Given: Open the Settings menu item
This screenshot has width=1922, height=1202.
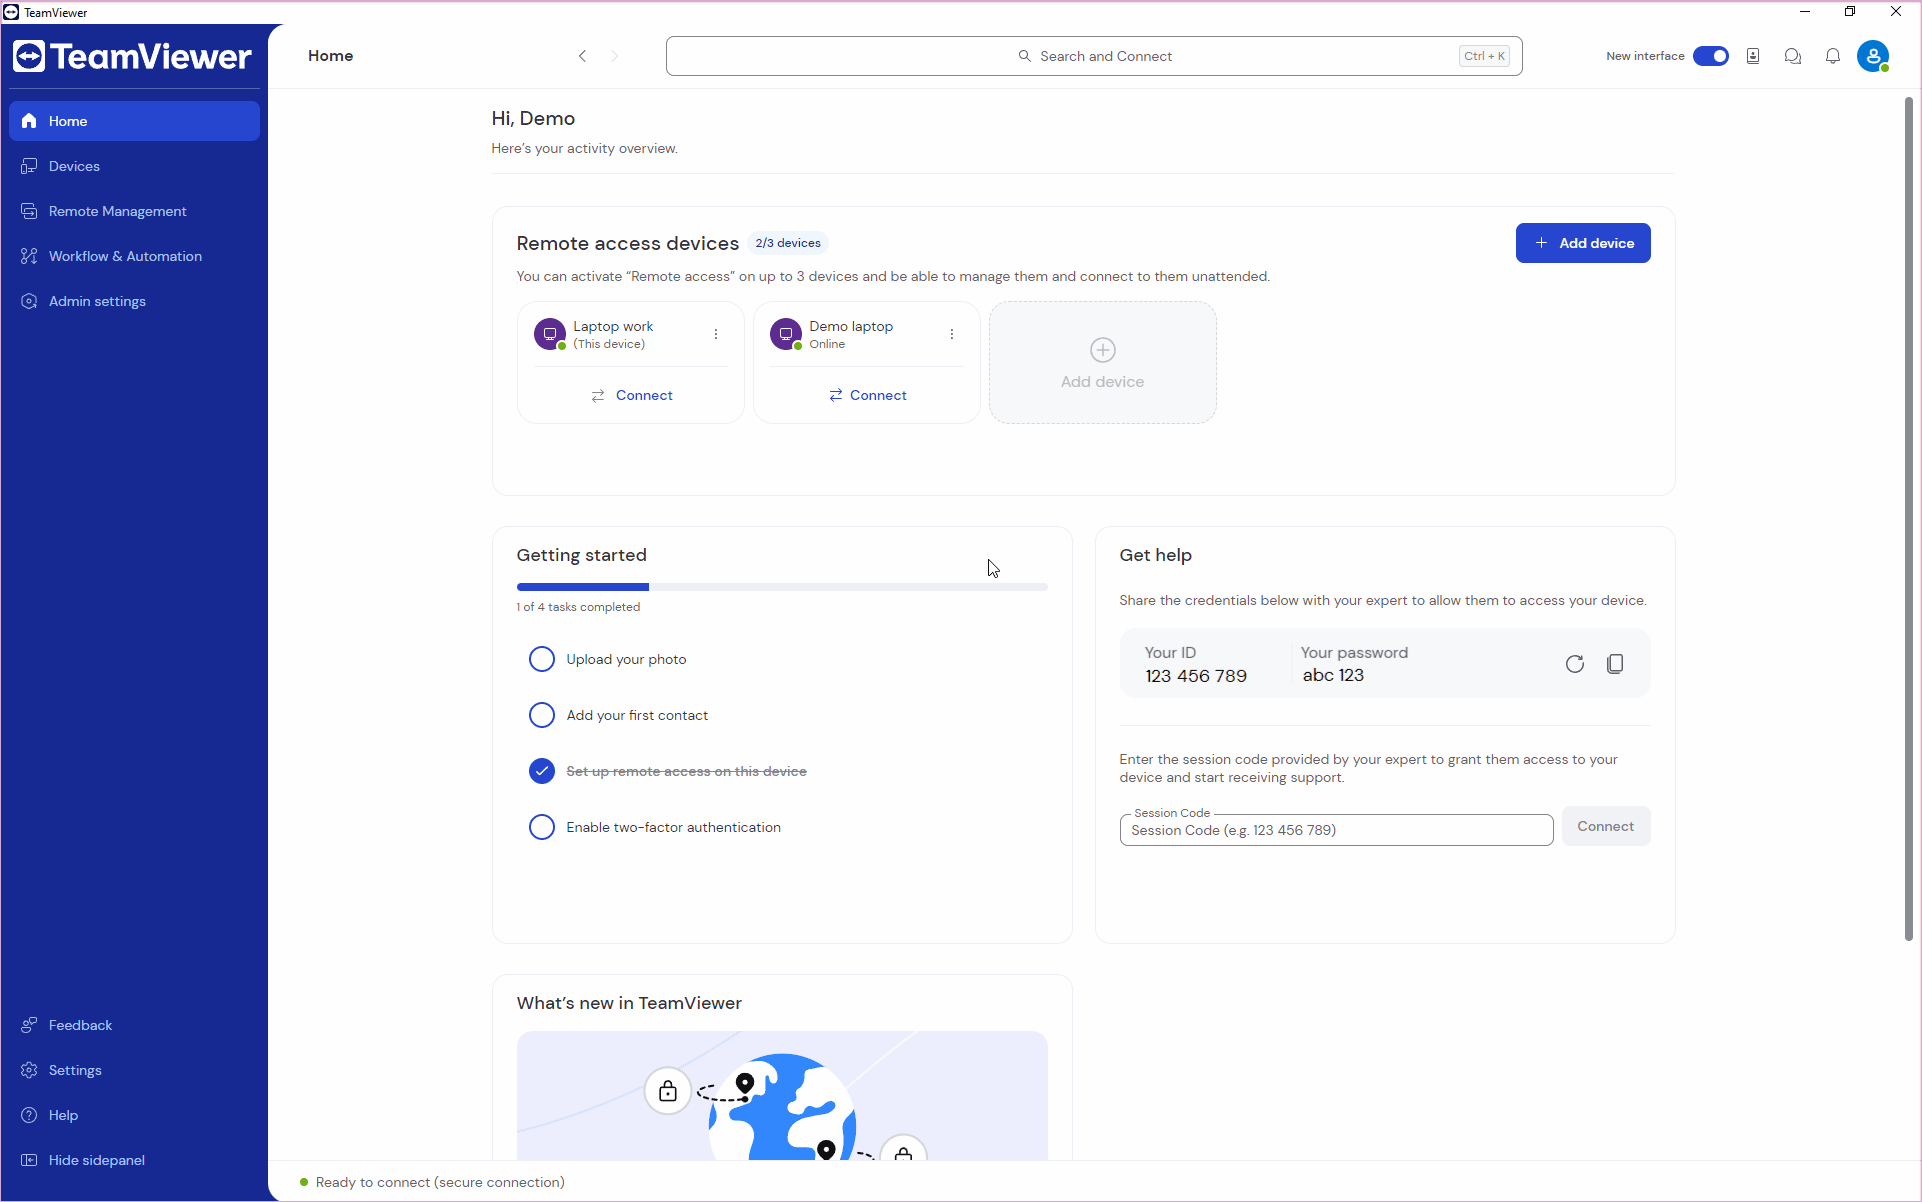Looking at the screenshot, I should [x=73, y=1069].
